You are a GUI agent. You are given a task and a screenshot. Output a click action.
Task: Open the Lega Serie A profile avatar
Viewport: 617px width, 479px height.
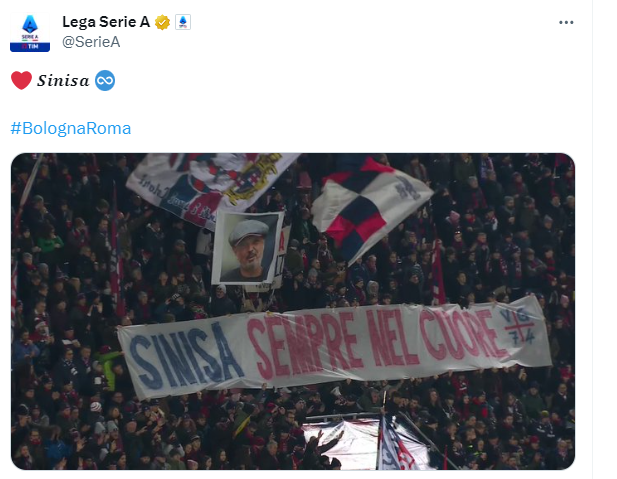(x=30, y=33)
